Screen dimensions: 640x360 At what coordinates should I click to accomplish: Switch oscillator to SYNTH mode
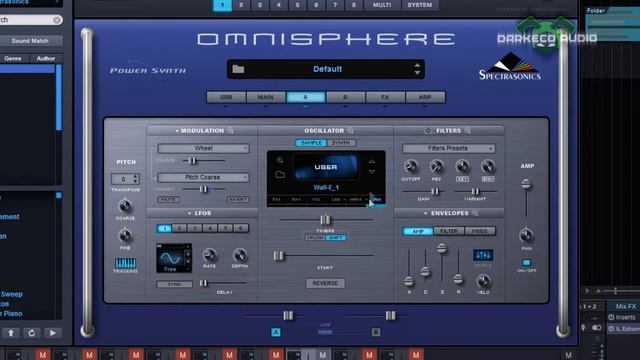341,143
